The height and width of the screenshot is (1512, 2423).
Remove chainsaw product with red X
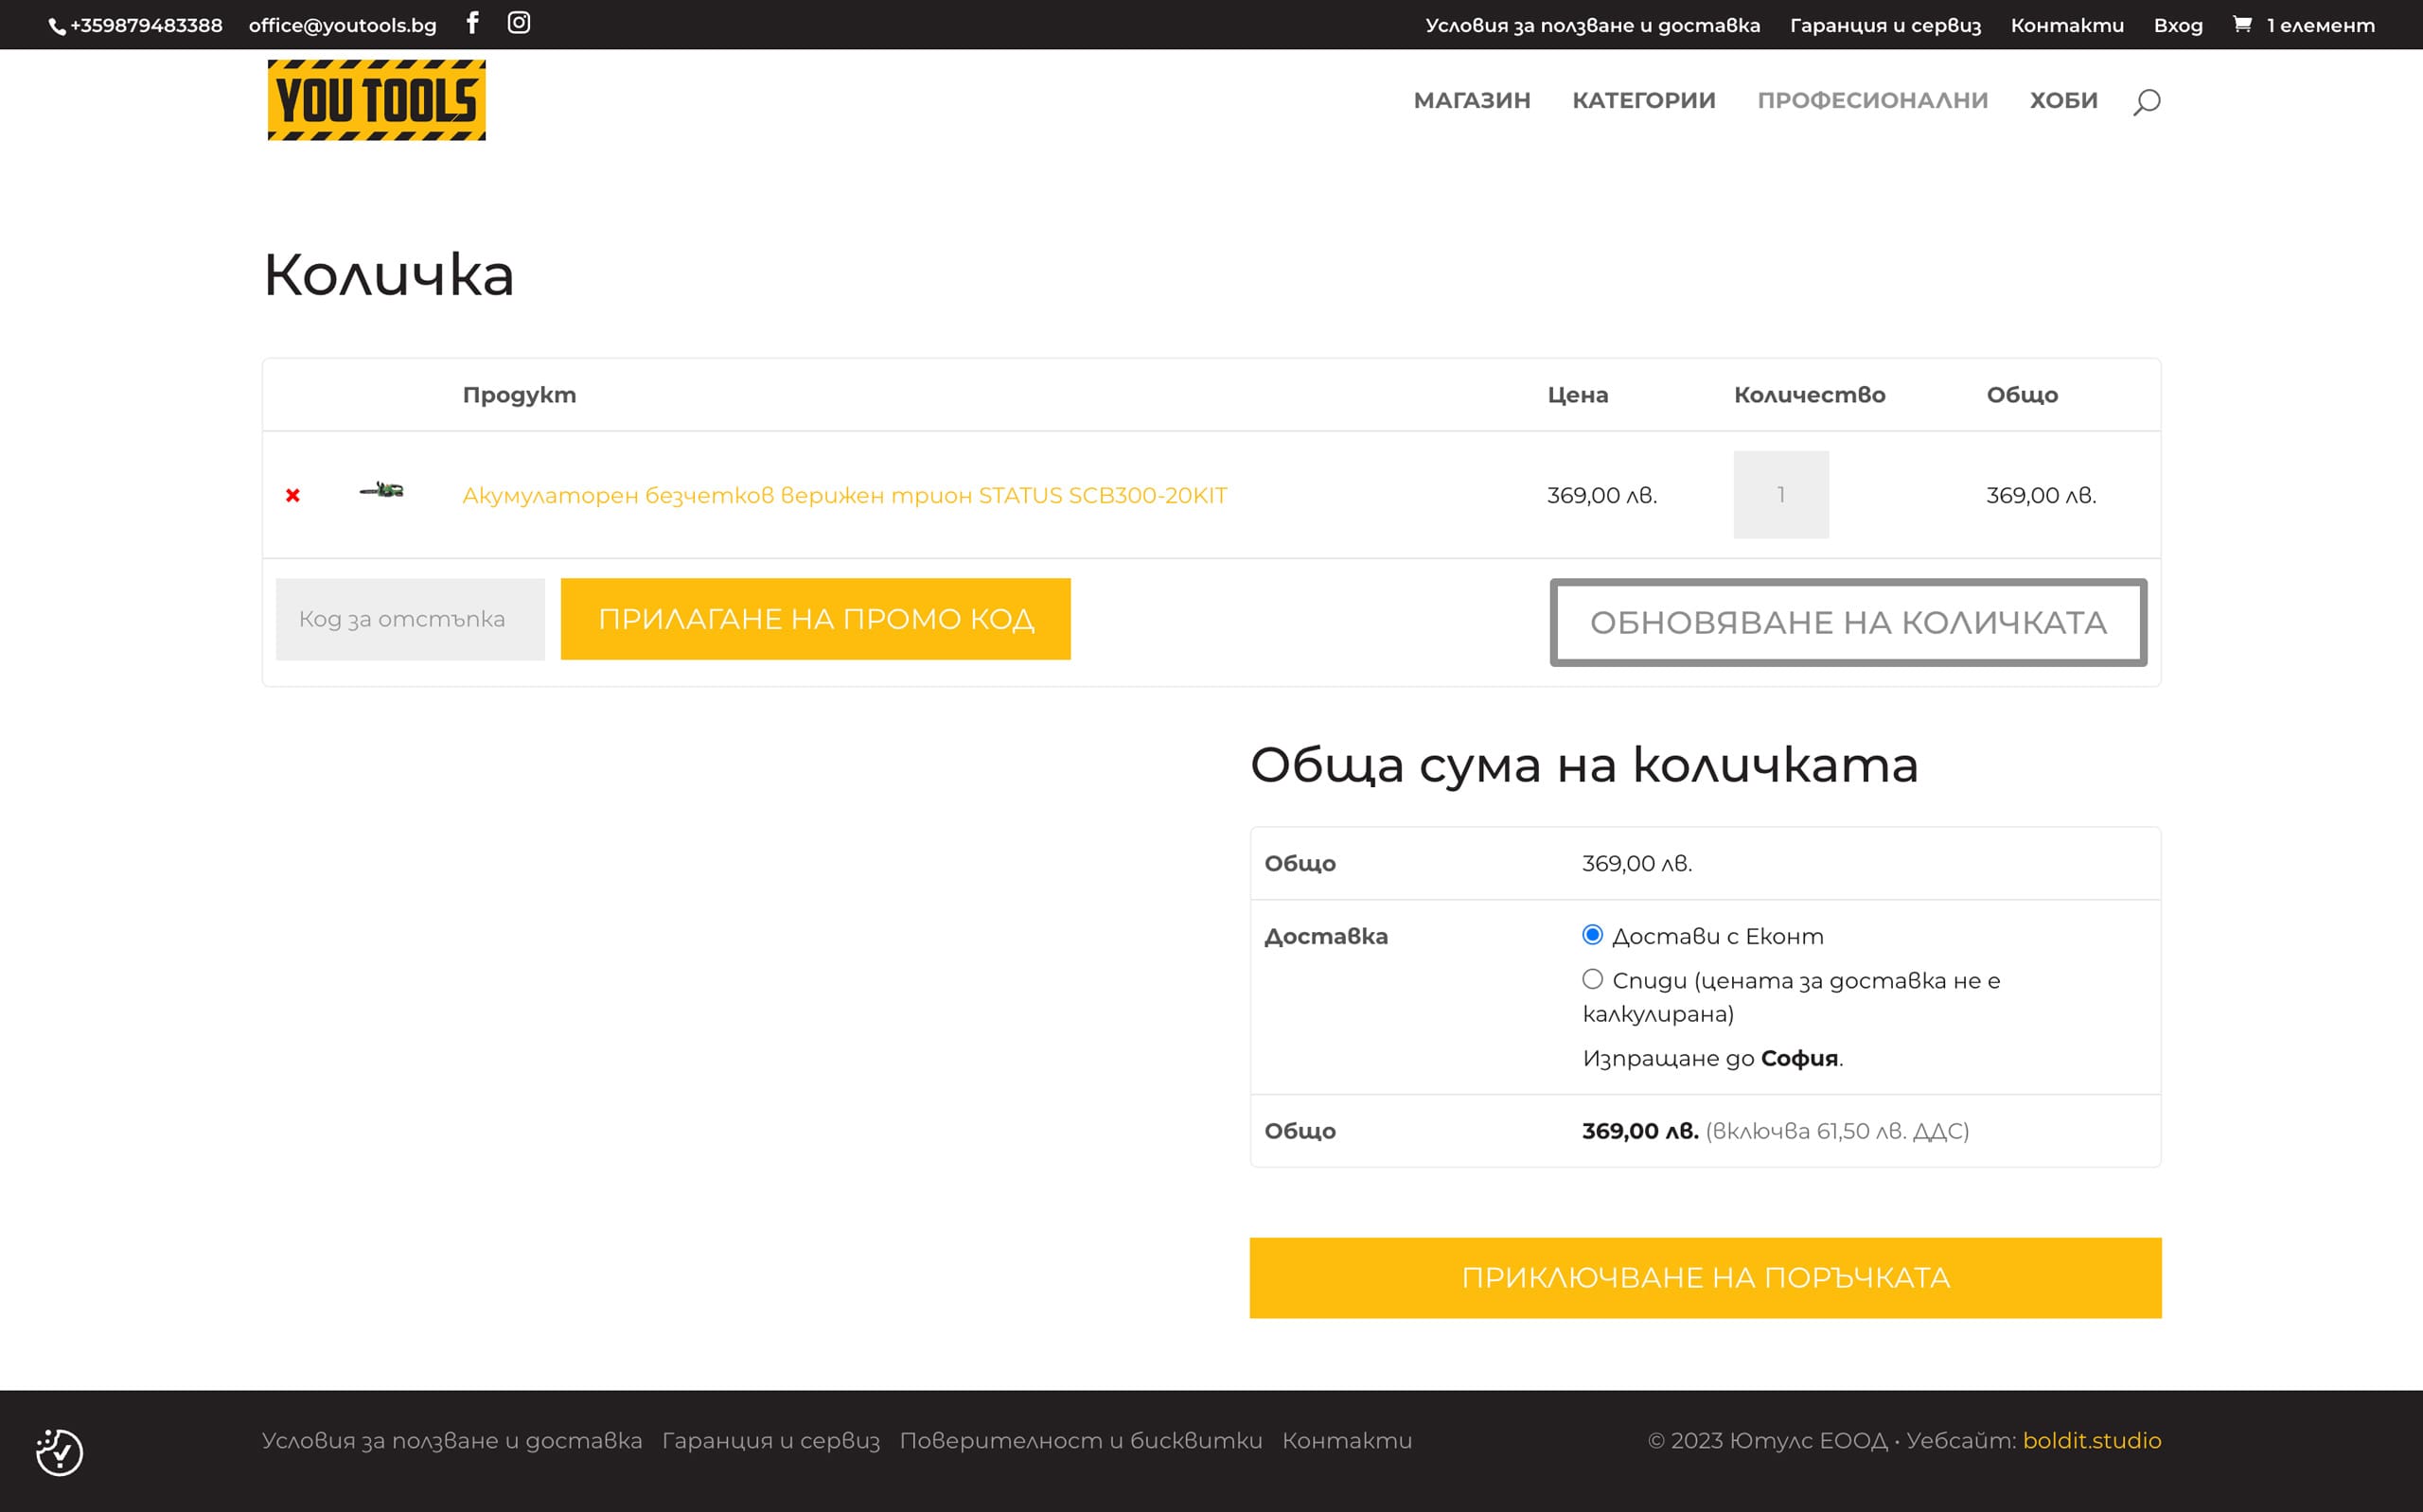click(293, 495)
